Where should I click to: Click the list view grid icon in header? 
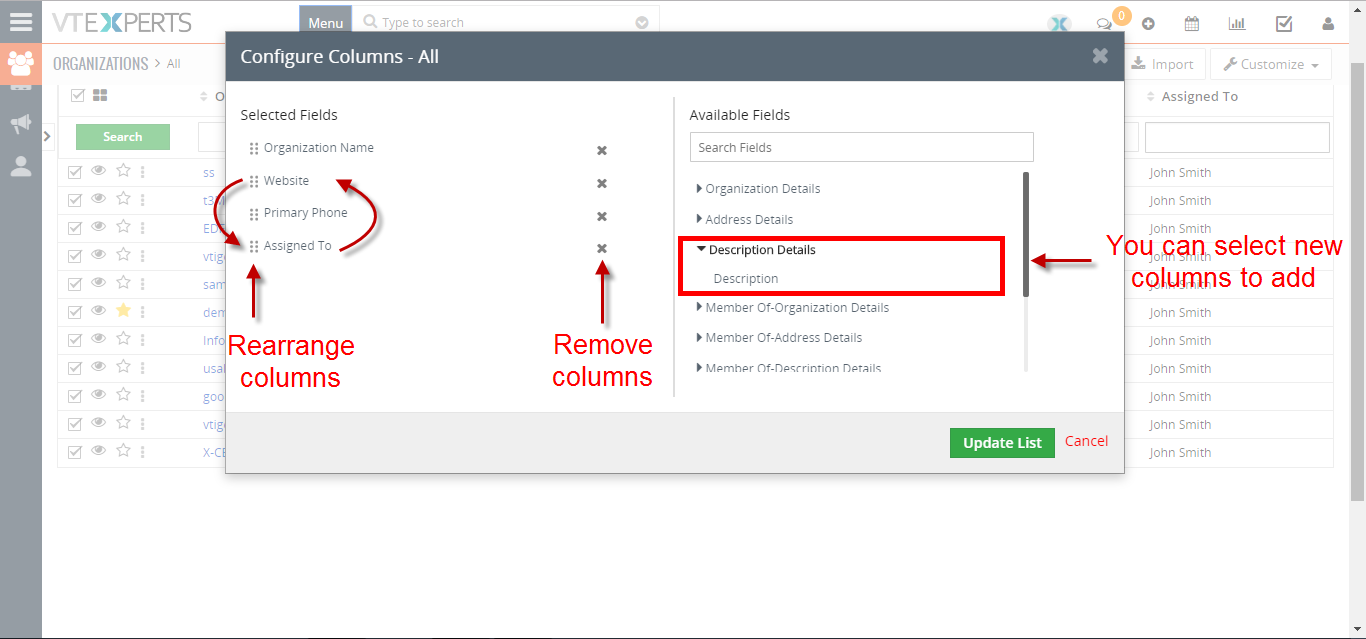(x=100, y=96)
